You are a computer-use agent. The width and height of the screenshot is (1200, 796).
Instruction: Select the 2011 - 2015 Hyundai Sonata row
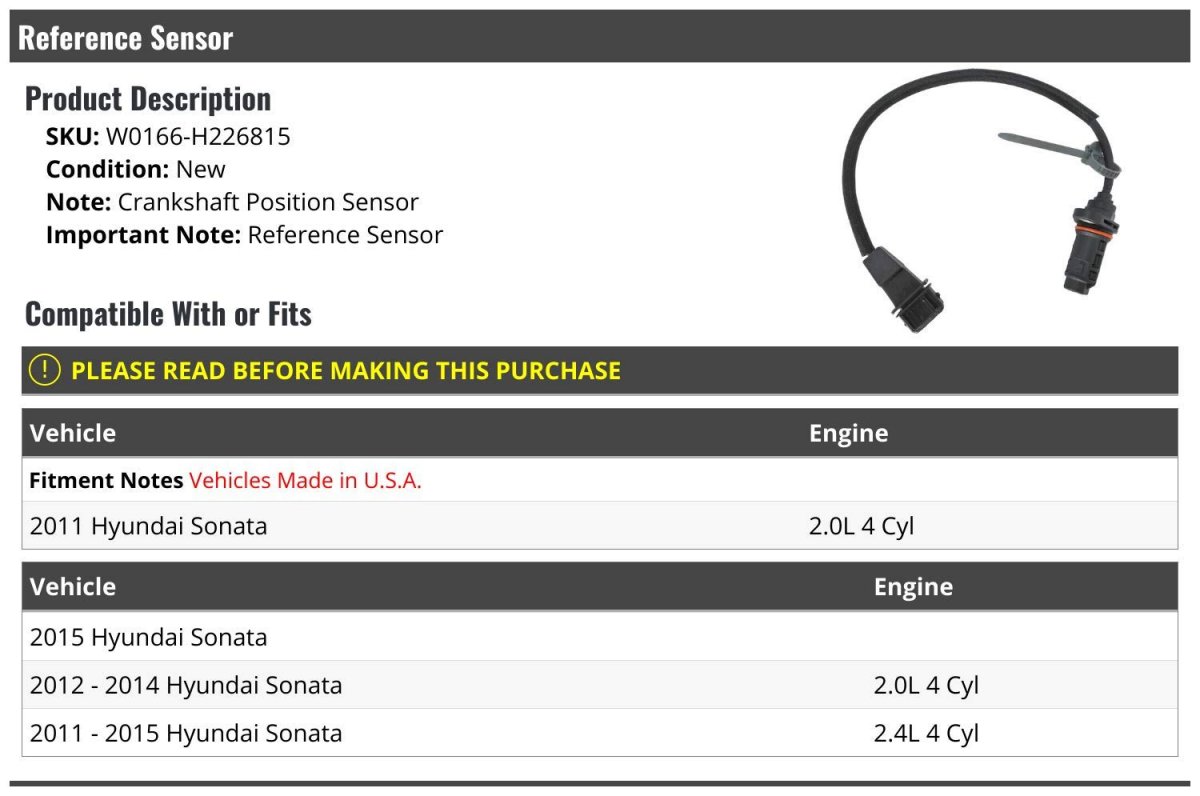(x=600, y=733)
